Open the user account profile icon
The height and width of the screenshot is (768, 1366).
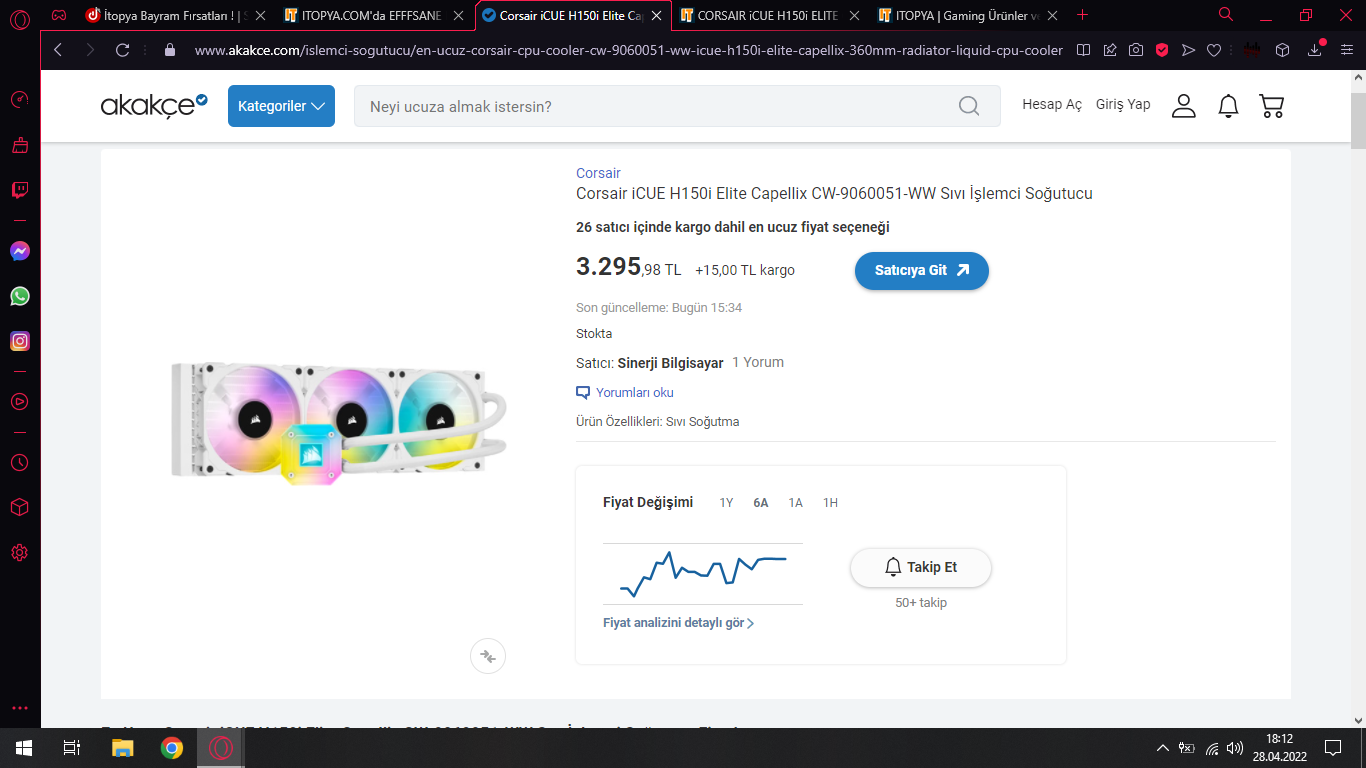[1184, 106]
